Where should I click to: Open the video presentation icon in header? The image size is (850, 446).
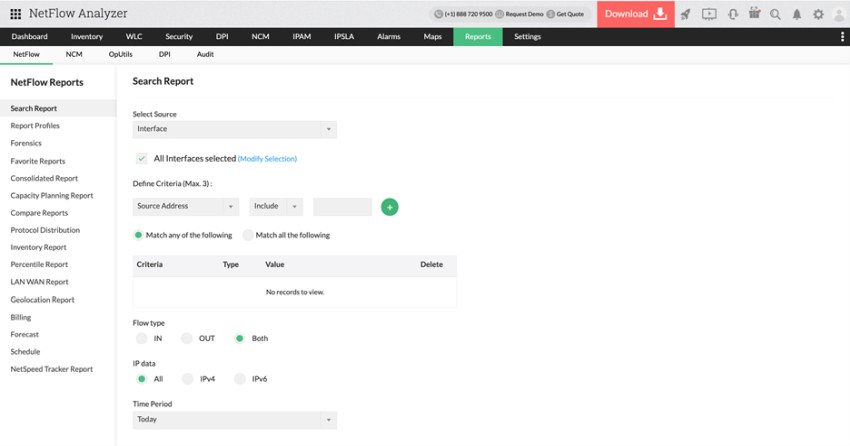709,14
